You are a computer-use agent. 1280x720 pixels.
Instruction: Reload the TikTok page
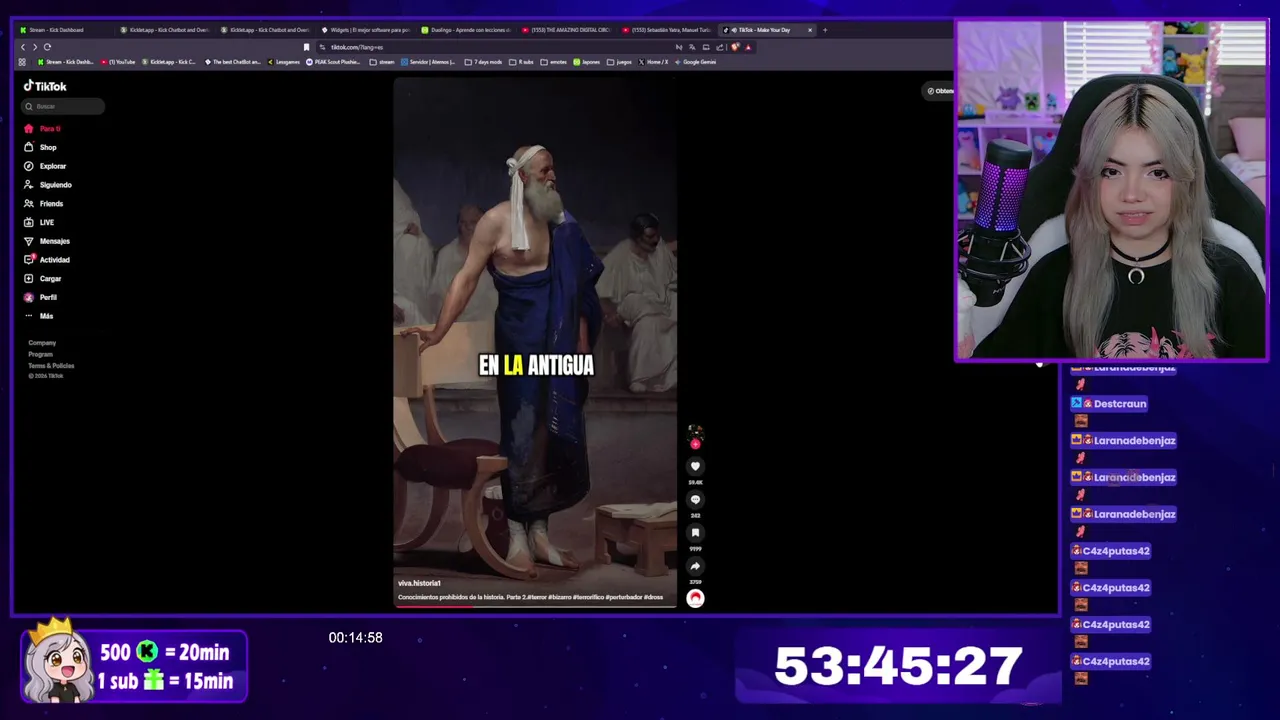47,47
